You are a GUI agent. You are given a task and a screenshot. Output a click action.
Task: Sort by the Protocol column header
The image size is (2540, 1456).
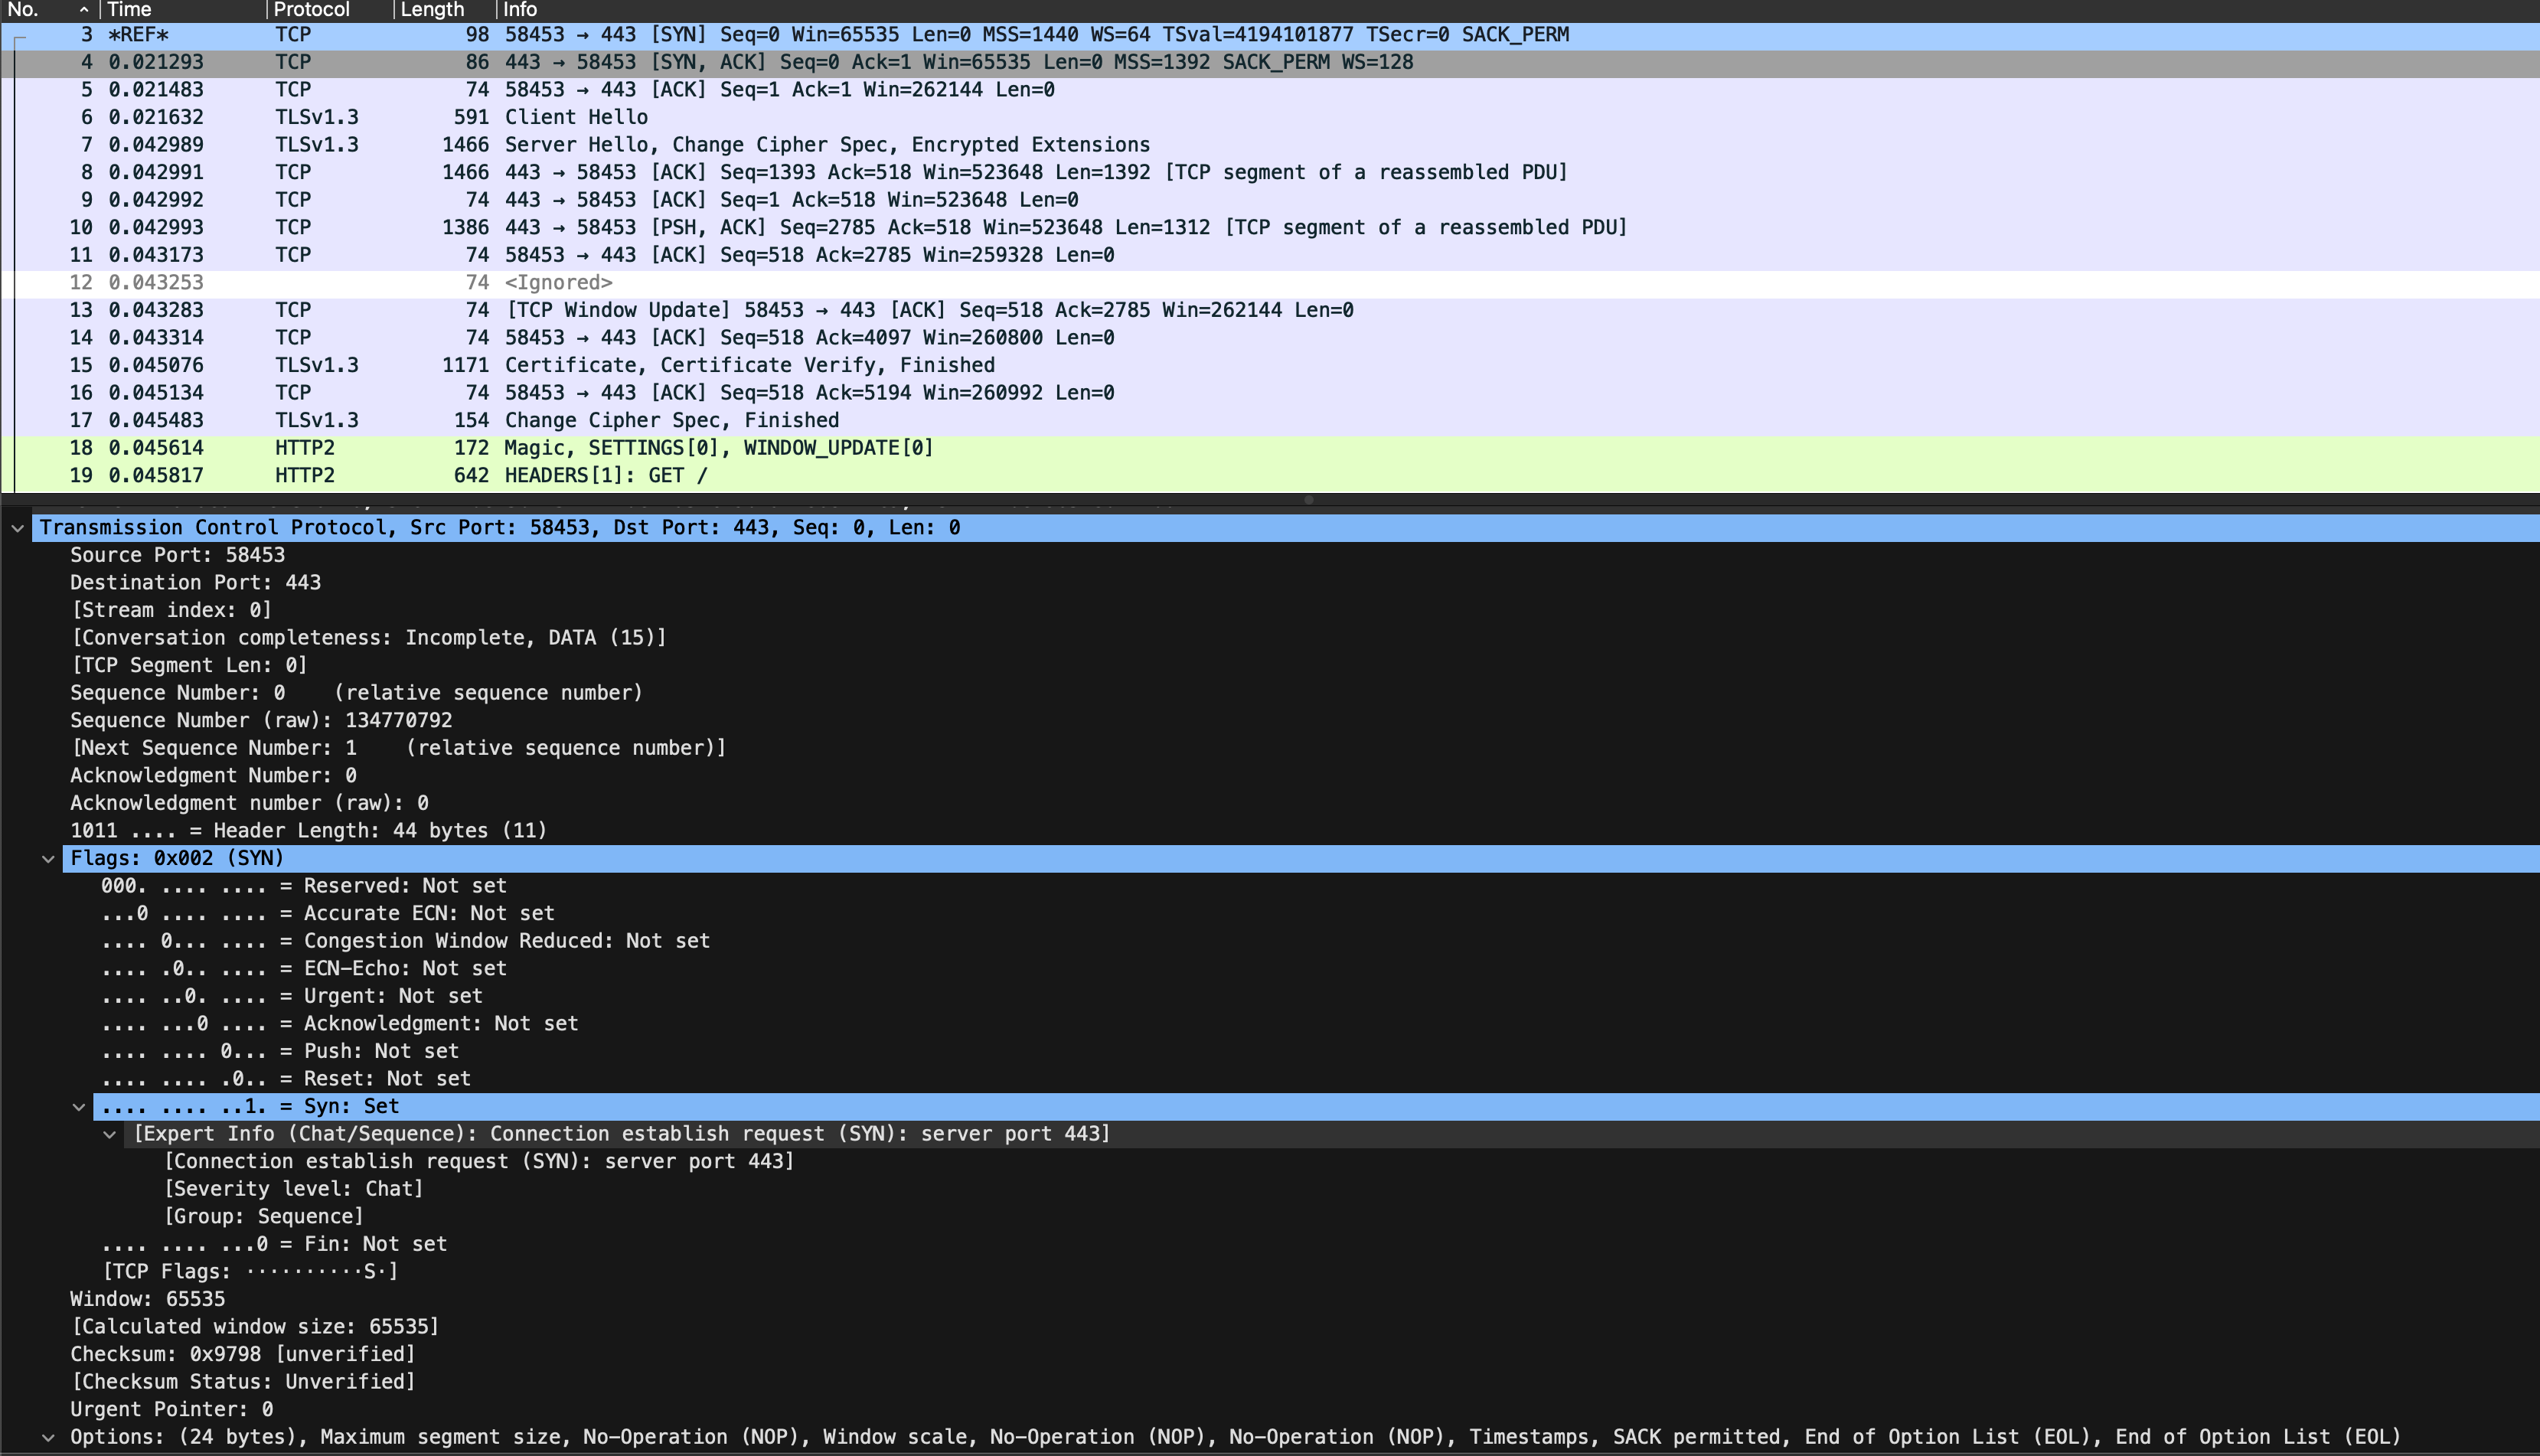(329, 10)
